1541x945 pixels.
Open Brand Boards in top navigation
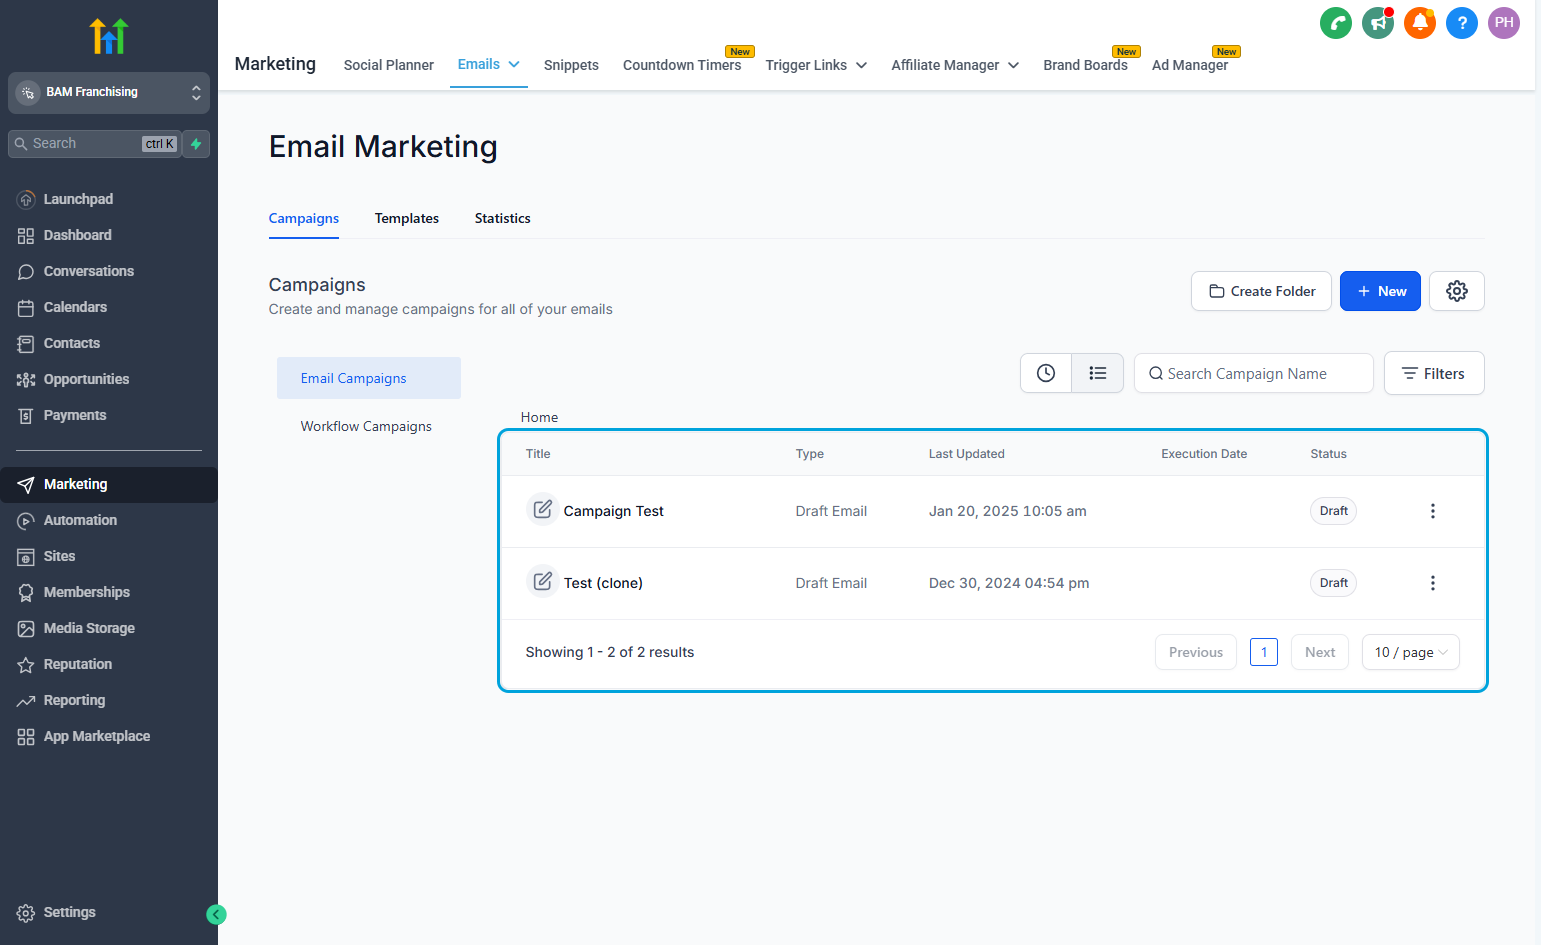(x=1085, y=65)
